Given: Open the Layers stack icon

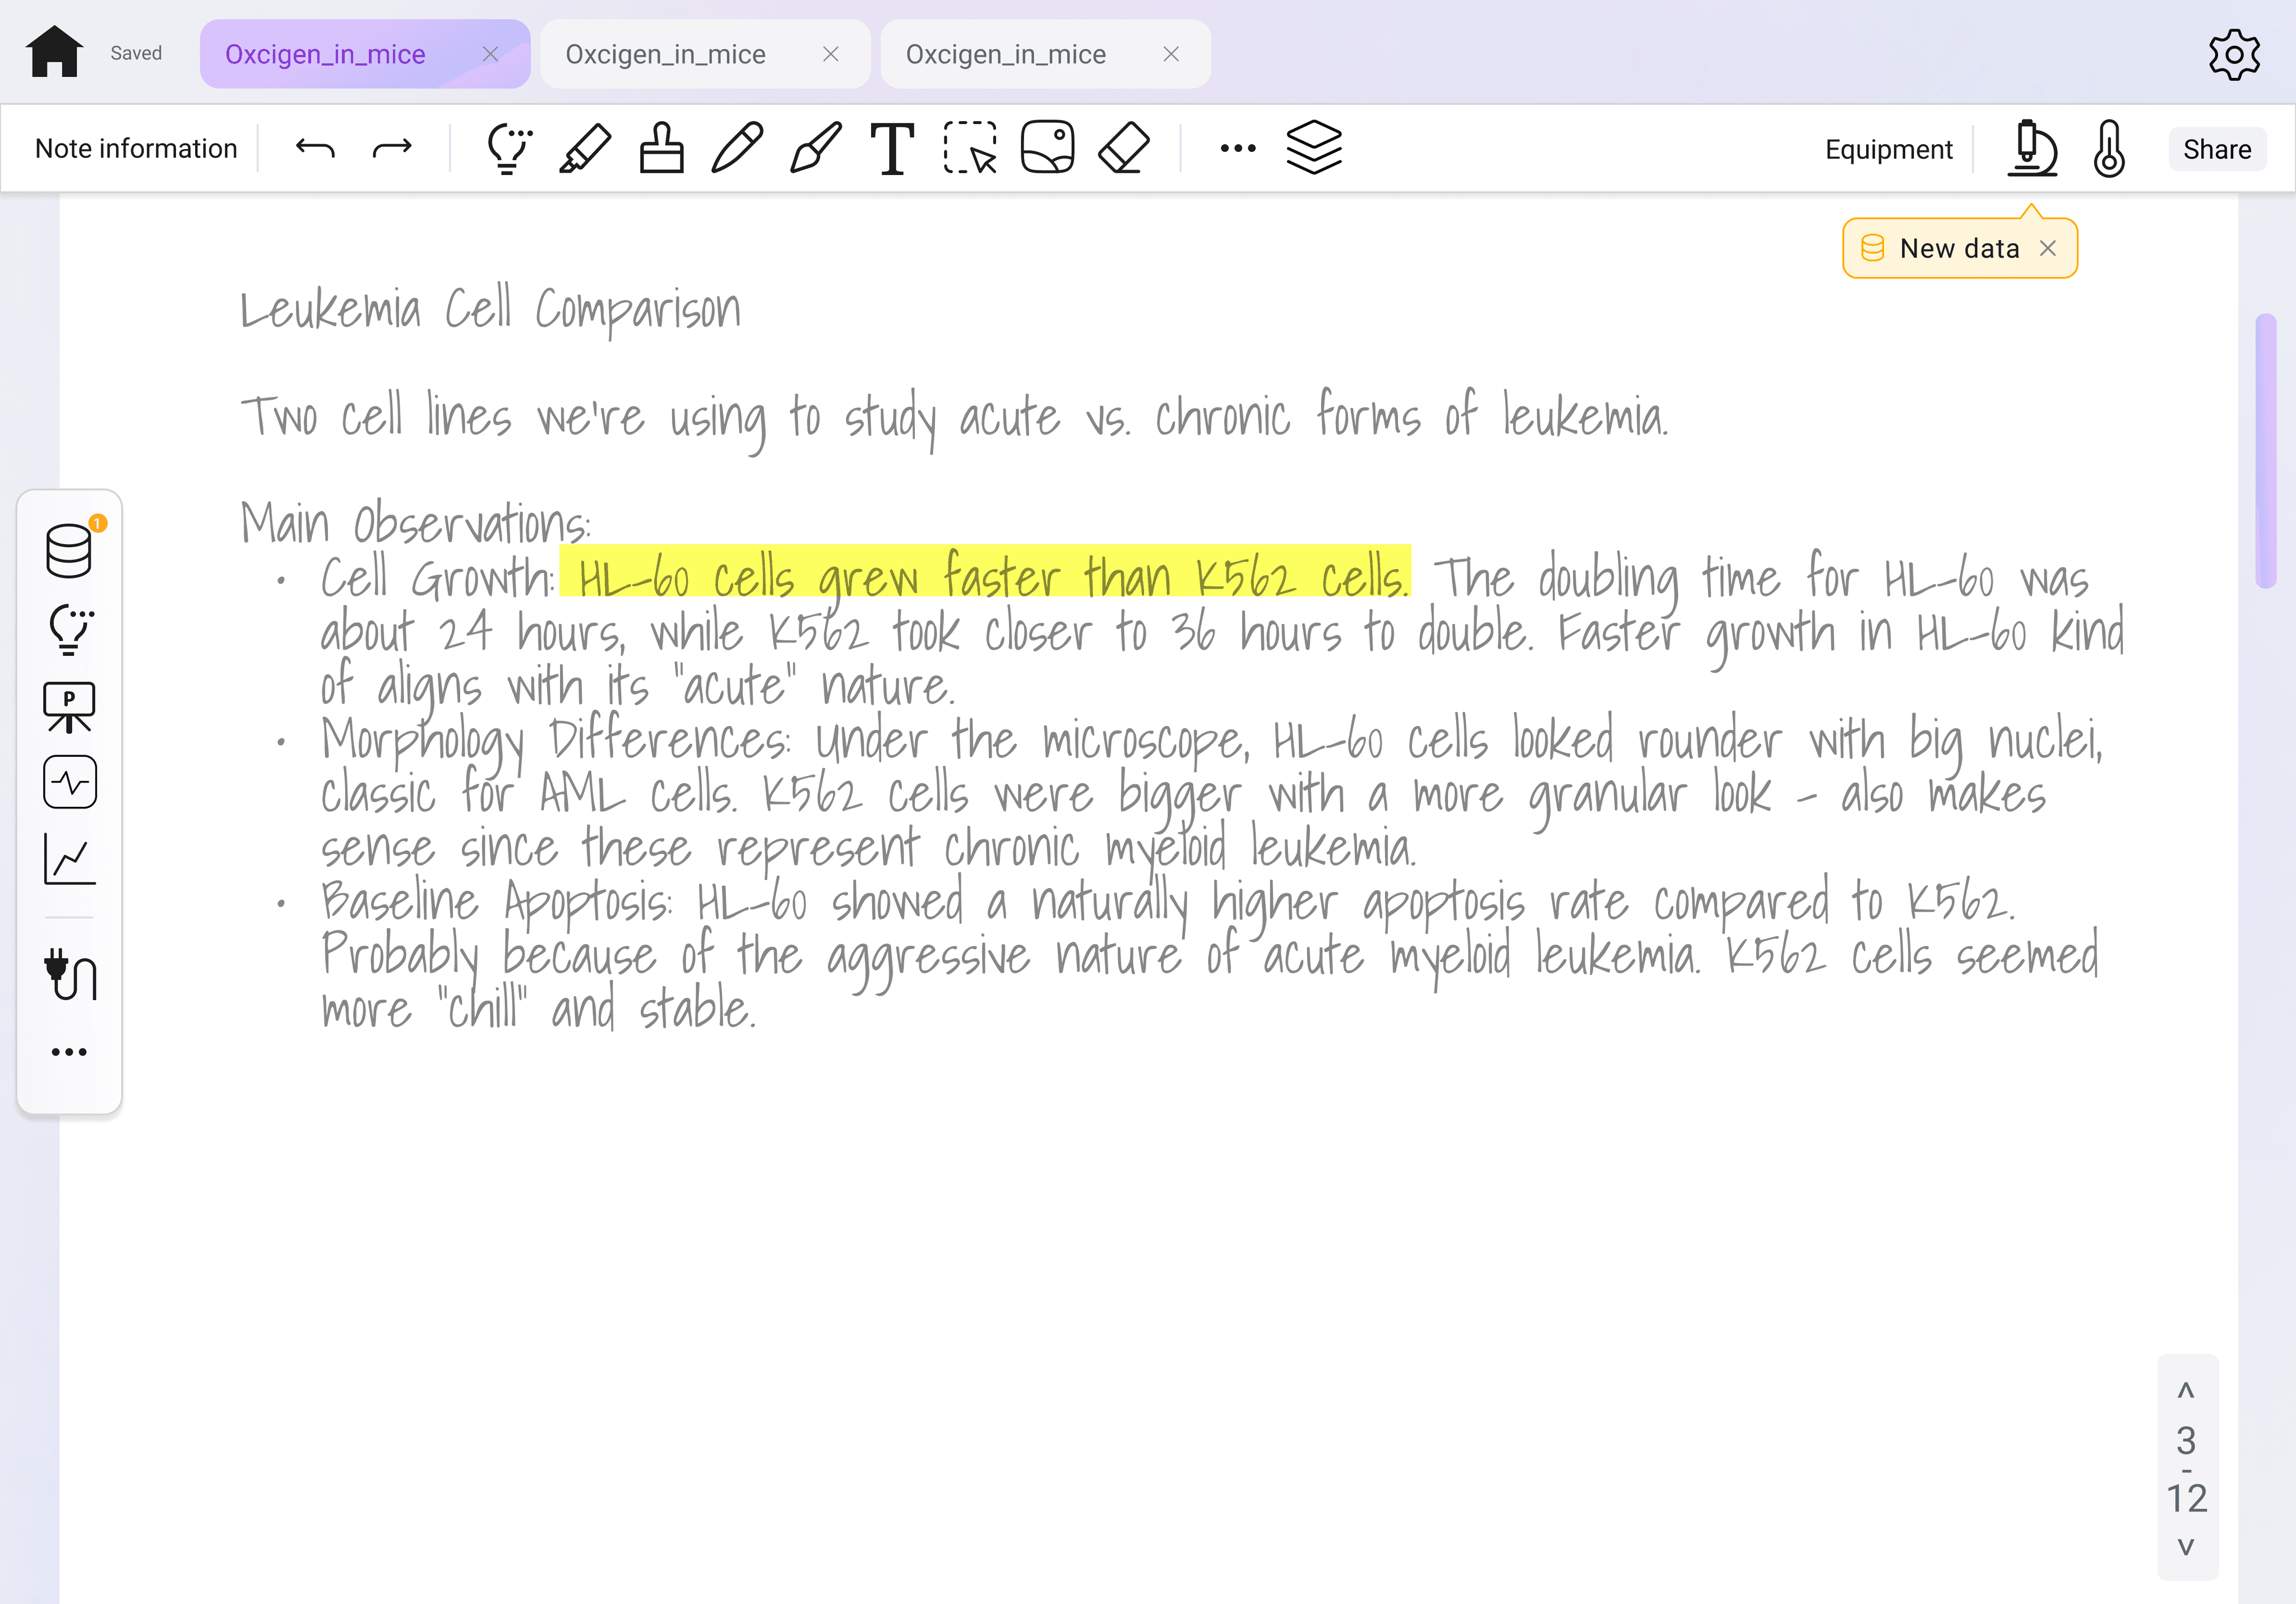Looking at the screenshot, I should [1314, 148].
